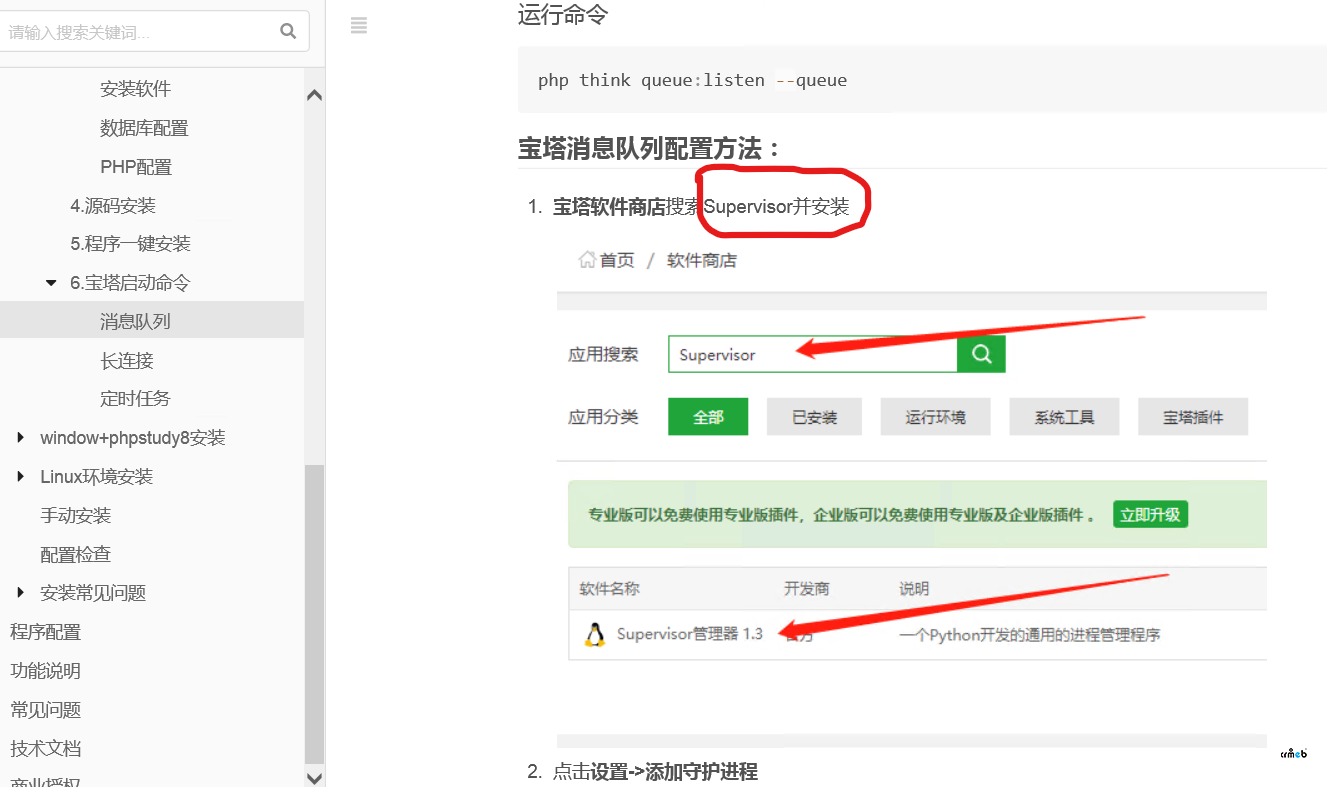This screenshot has height=787, width=1327.
Task: Open the 手动安装 page
Action: (75, 515)
